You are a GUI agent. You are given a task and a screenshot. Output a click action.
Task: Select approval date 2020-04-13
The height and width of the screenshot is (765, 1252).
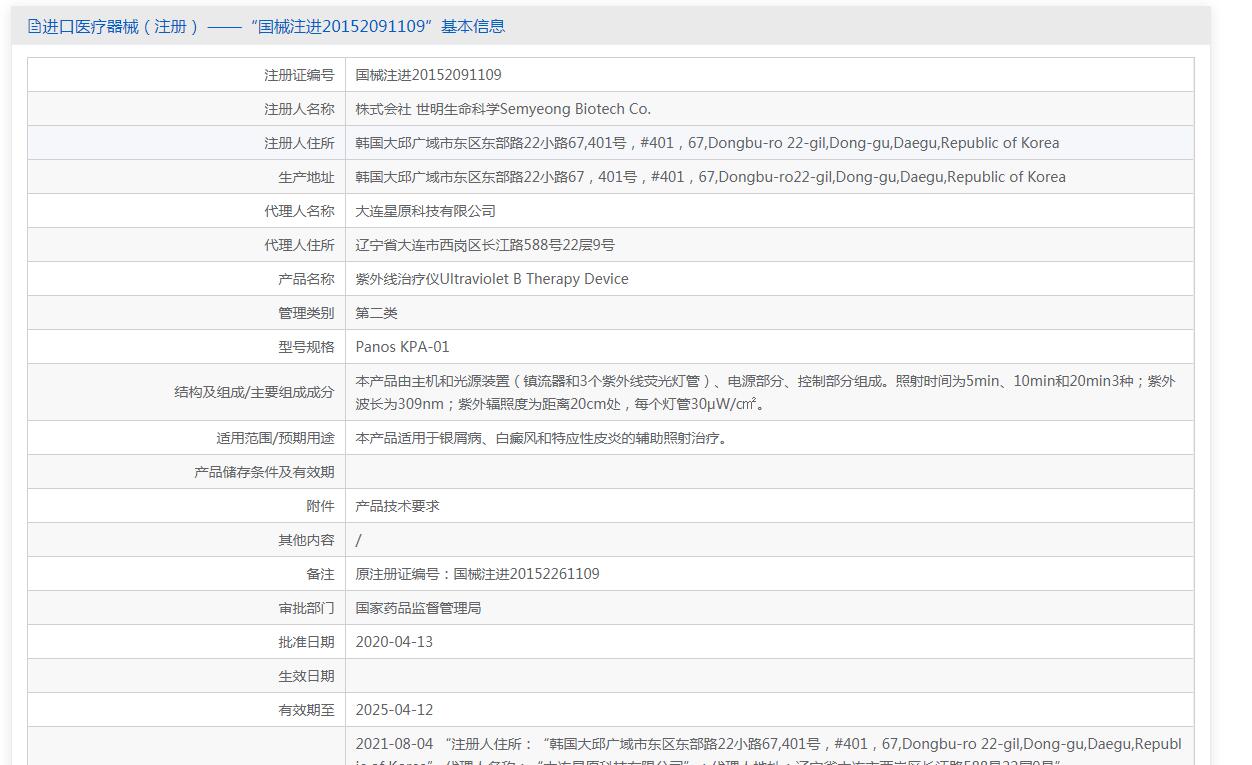[394, 642]
